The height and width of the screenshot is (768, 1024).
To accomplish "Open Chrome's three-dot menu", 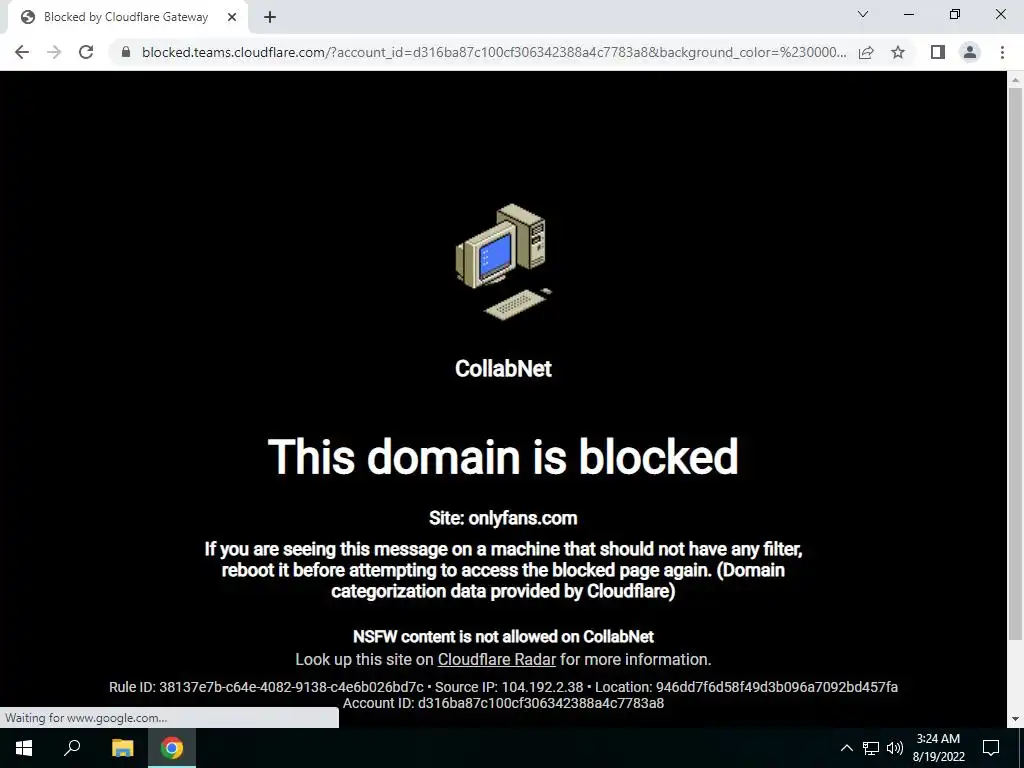I will 1002,52.
